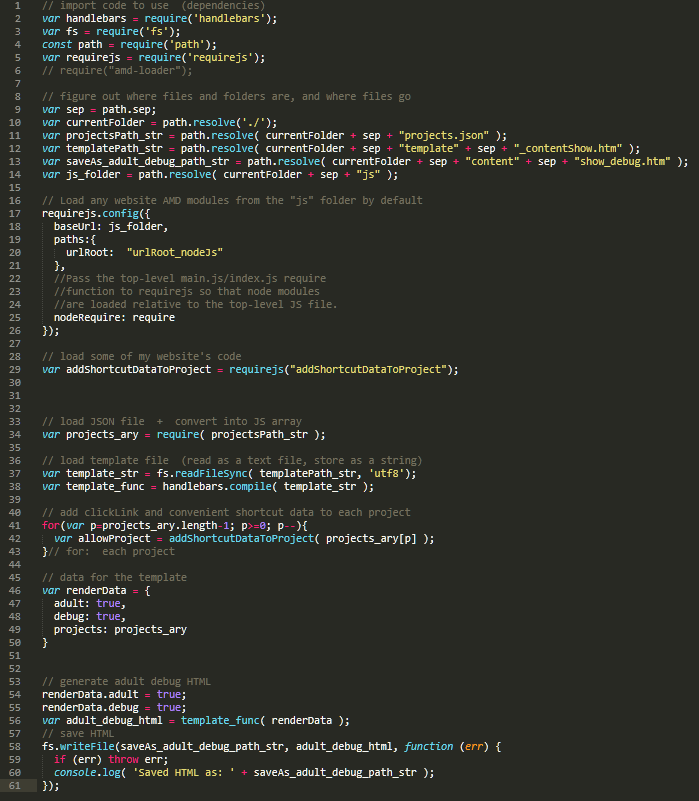Click line number 1 in the gutter
699x801 pixels.
click(17, 5)
